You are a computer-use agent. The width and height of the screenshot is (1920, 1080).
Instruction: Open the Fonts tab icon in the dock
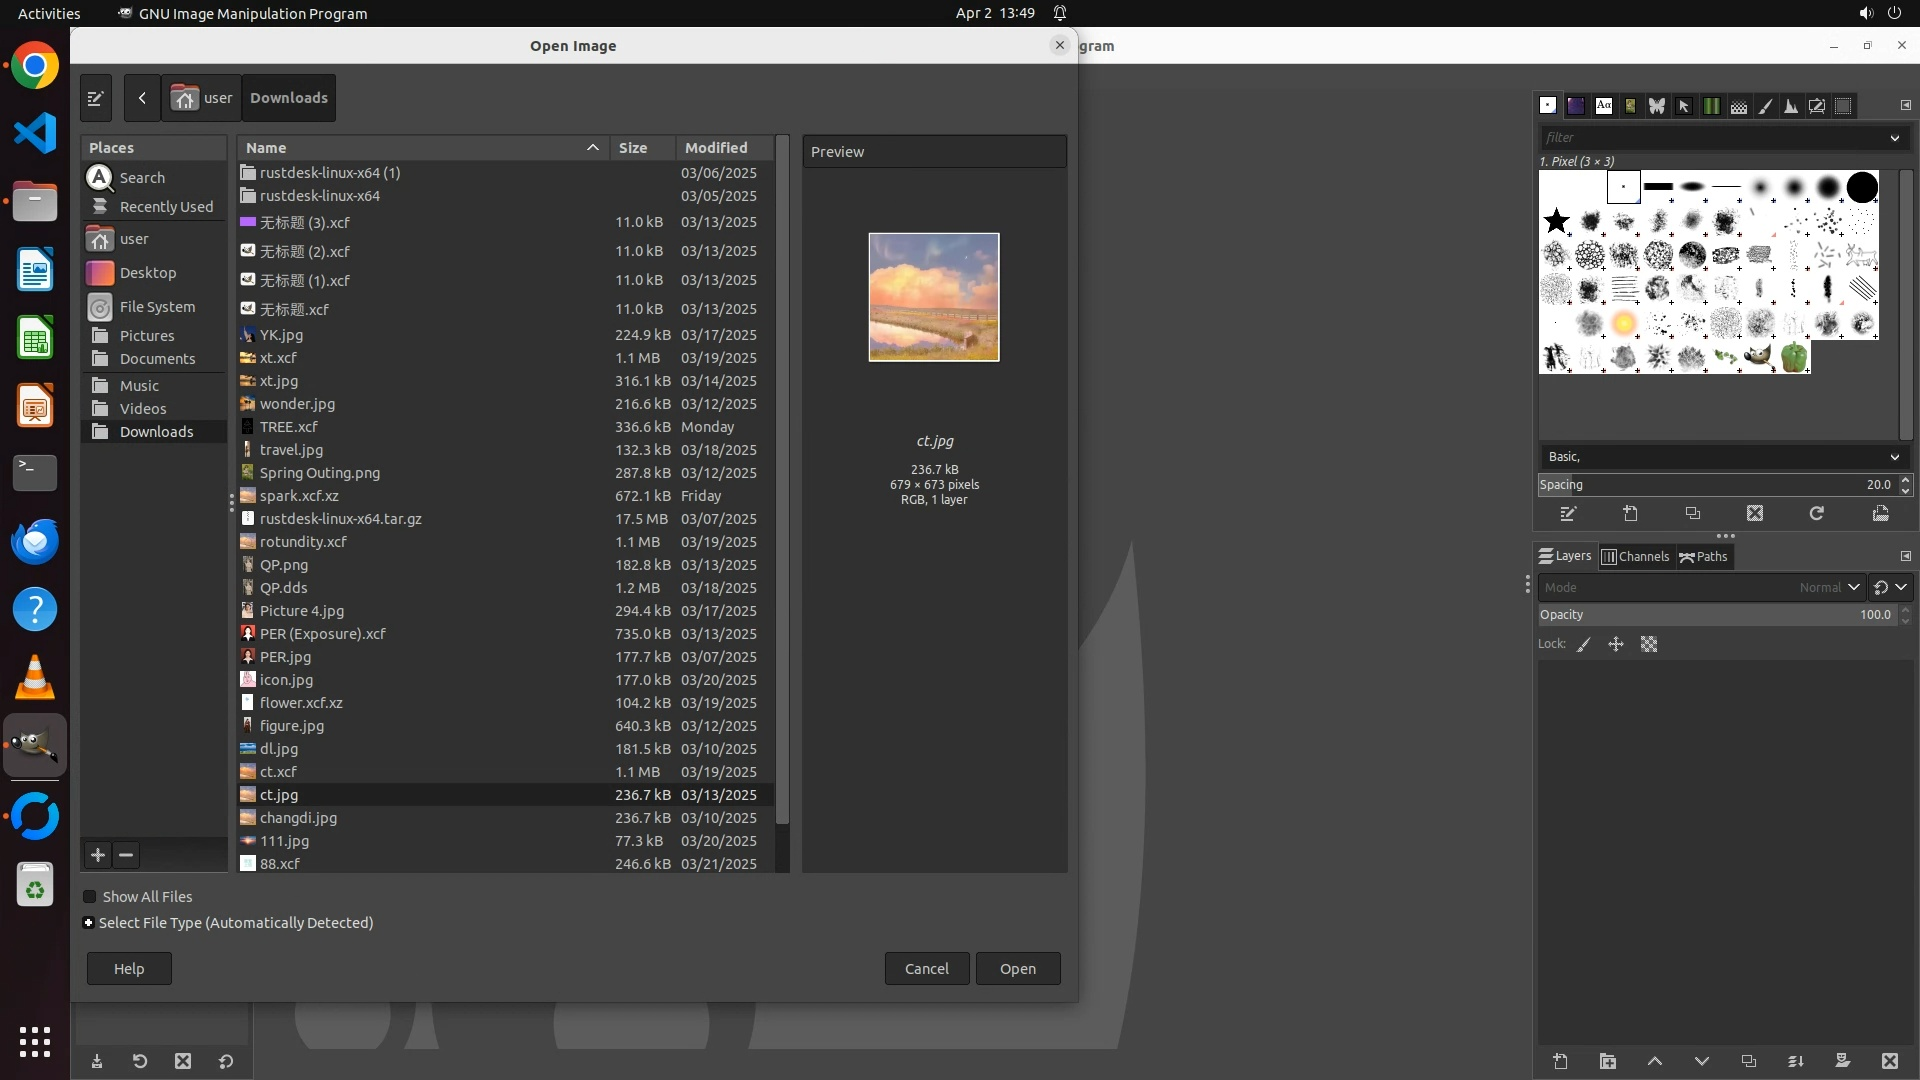[x=1603, y=106]
